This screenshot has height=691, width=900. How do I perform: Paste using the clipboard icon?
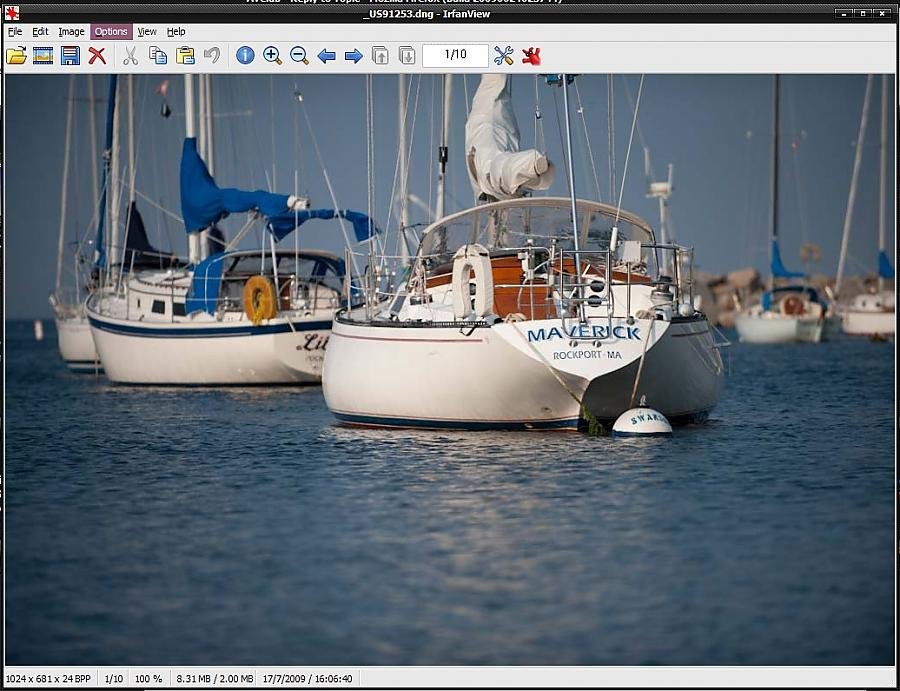(x=185, y=56)
